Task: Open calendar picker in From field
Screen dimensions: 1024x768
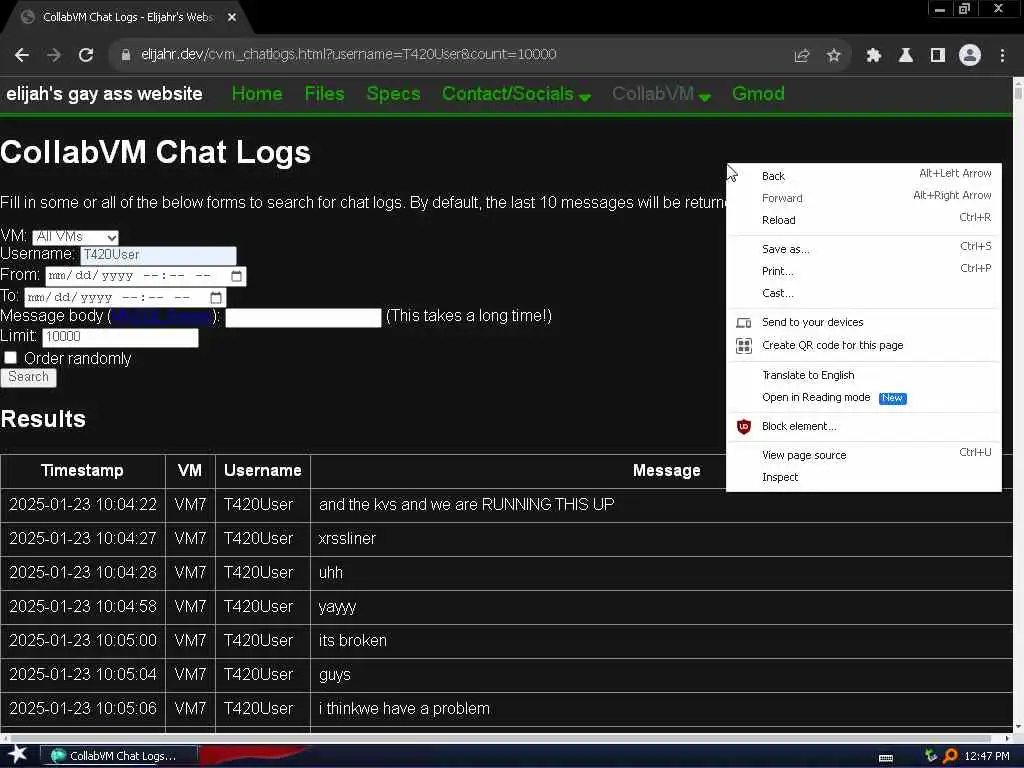Action: 236,276
